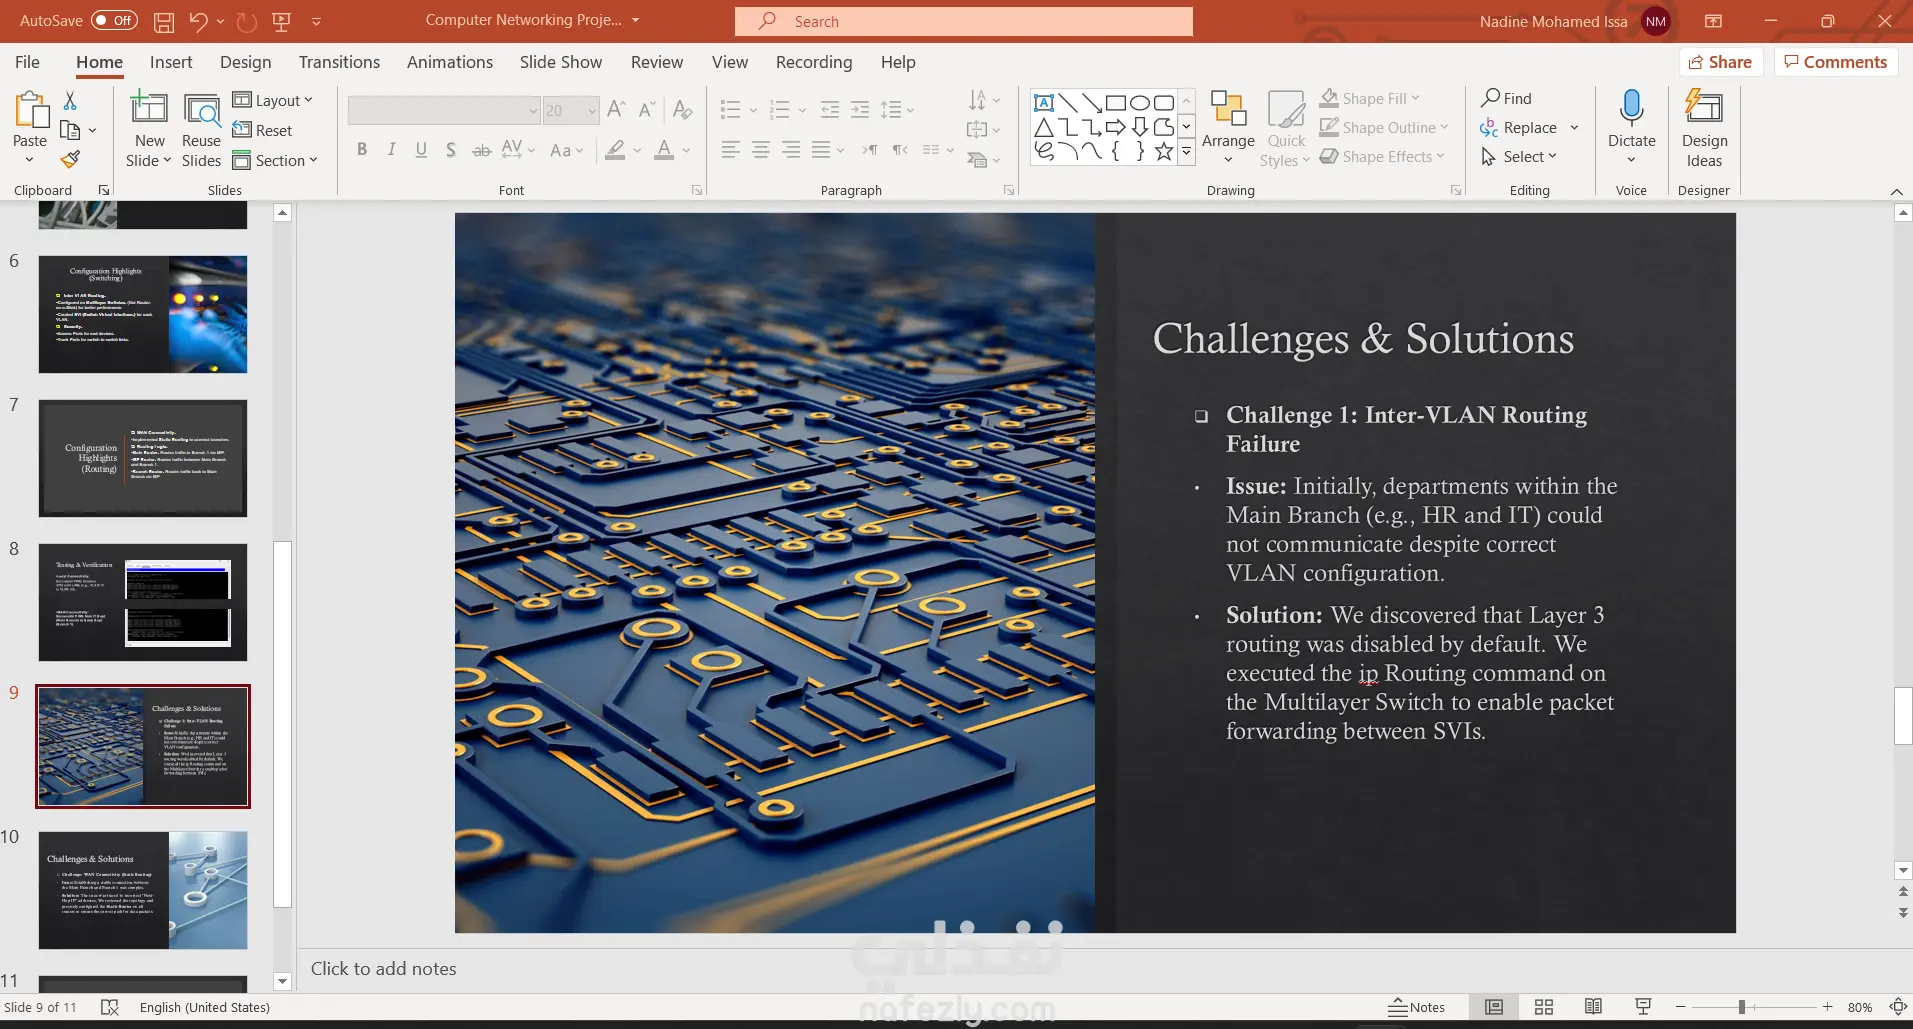Toggle the Notes pane

click(x=1416, y=1007)
